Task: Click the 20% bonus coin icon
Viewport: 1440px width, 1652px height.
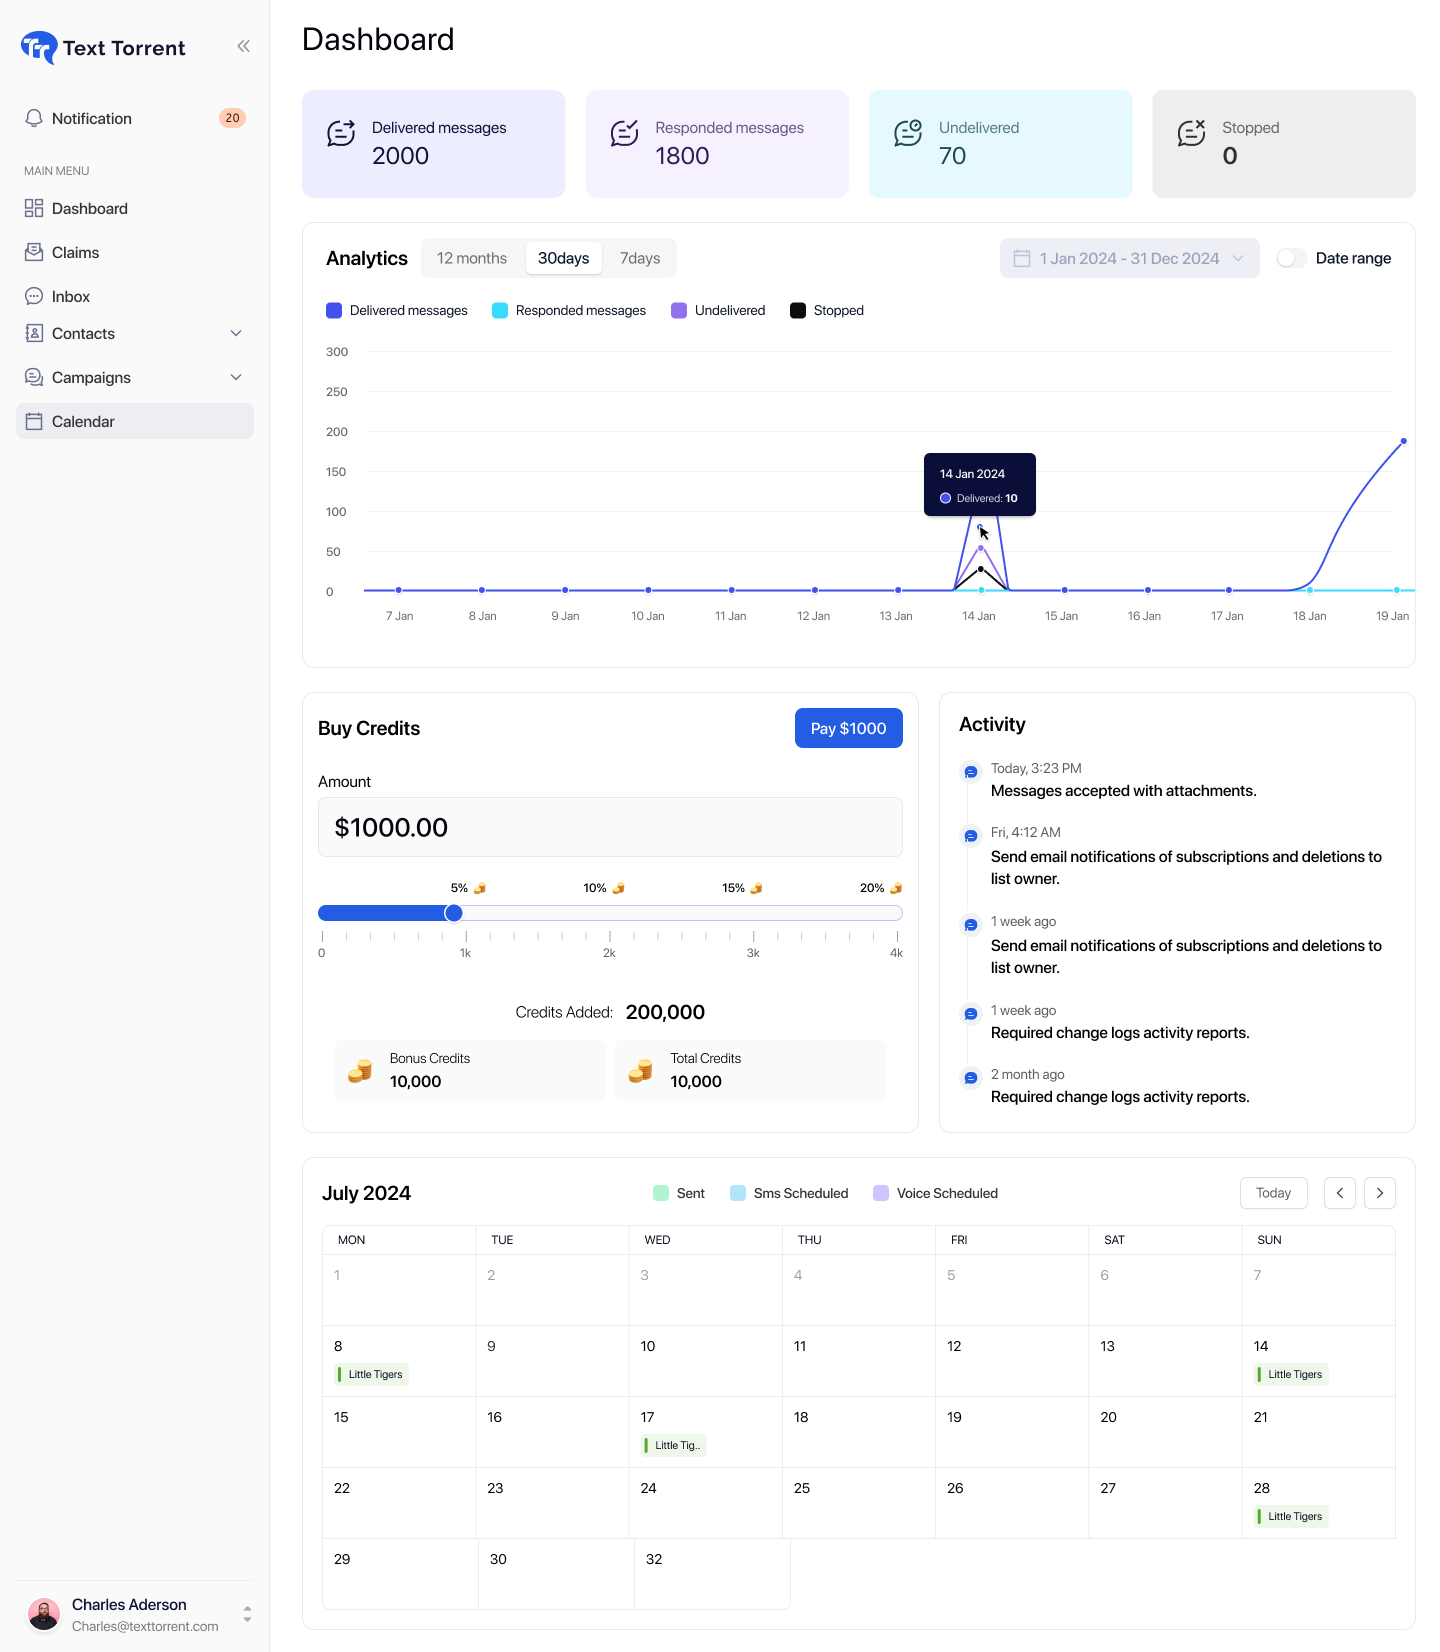Action: (x=896, y=888)
